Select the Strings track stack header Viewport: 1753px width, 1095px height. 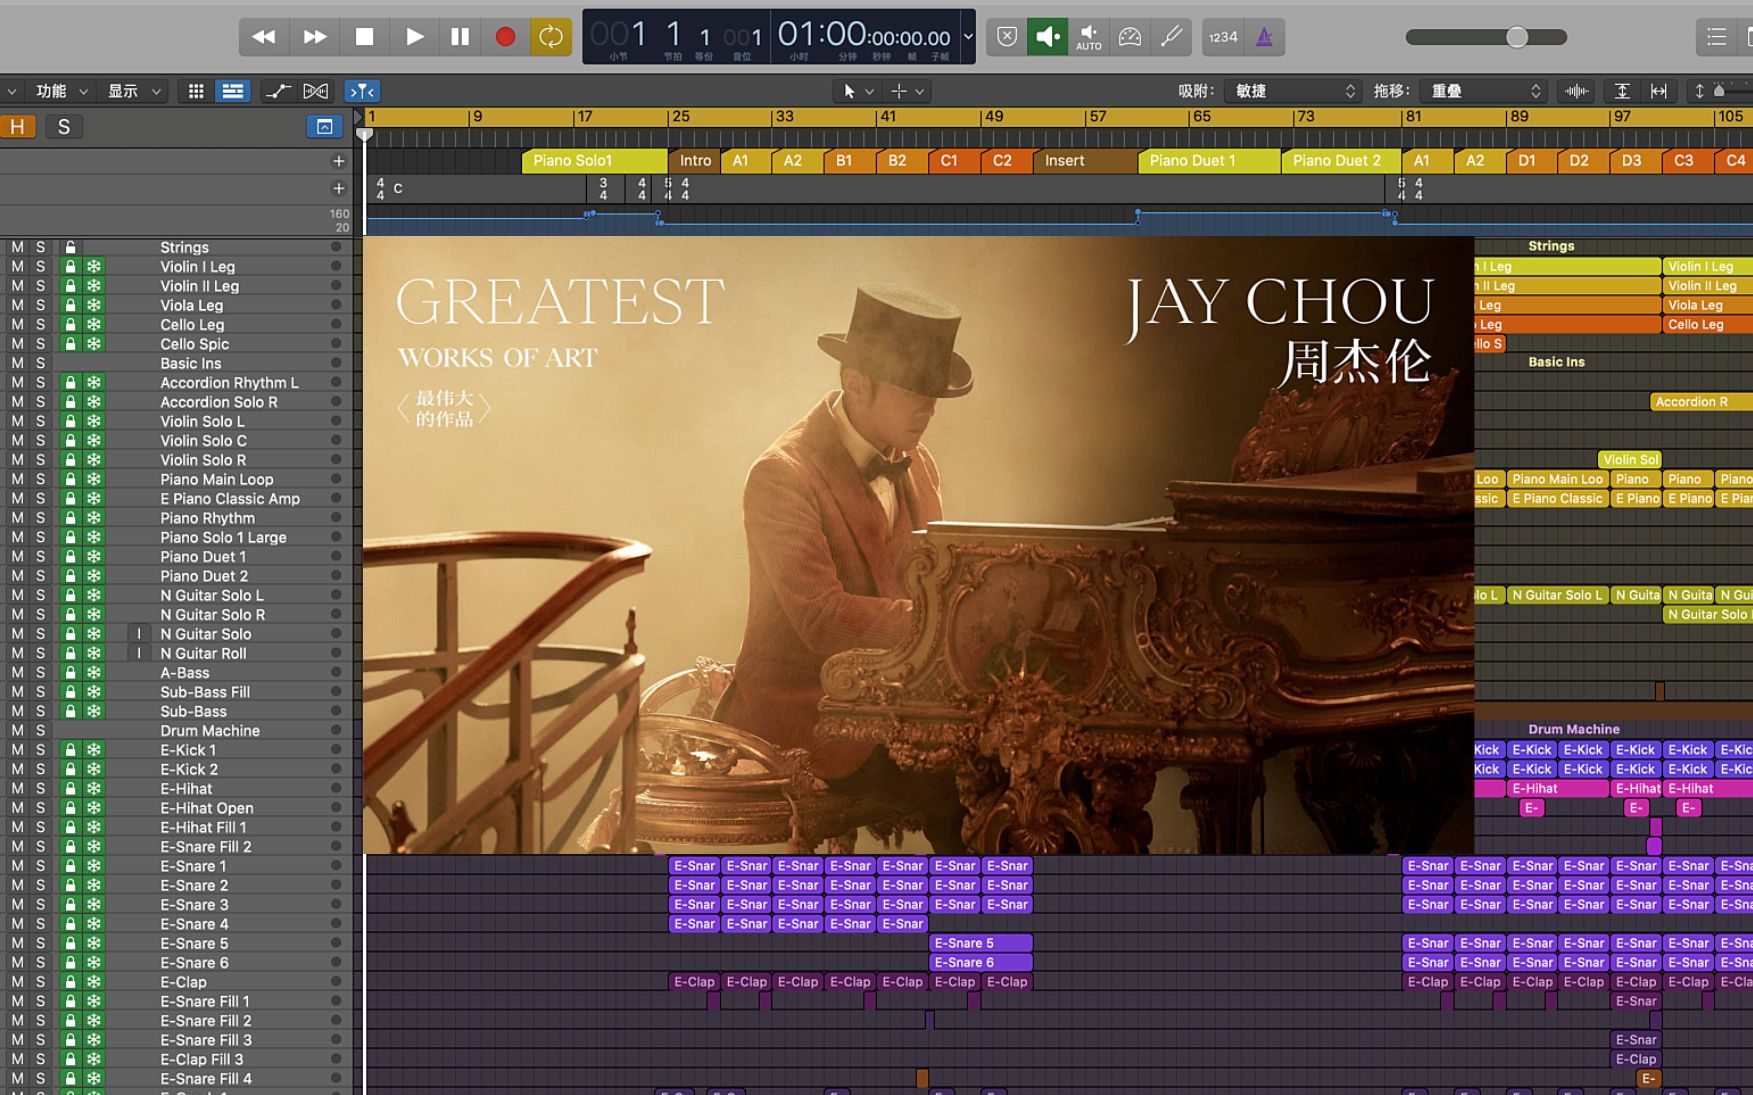[x=184, y=247]
